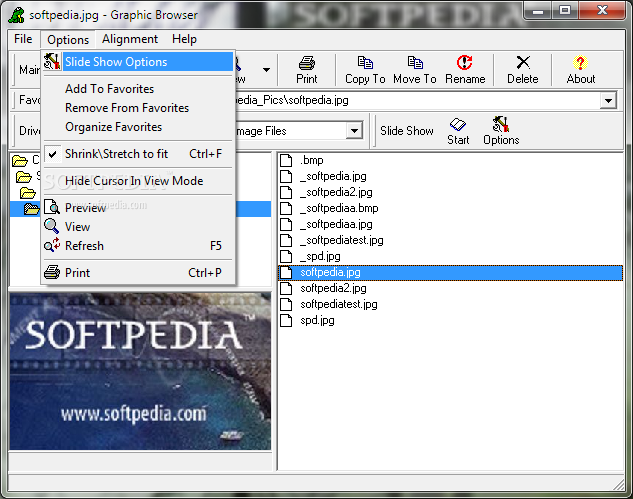Image resolution: width=633 pixels, height=499 pixels.
Task: Select _softpedia.jpg in the file list
Action: coord(333,176)
